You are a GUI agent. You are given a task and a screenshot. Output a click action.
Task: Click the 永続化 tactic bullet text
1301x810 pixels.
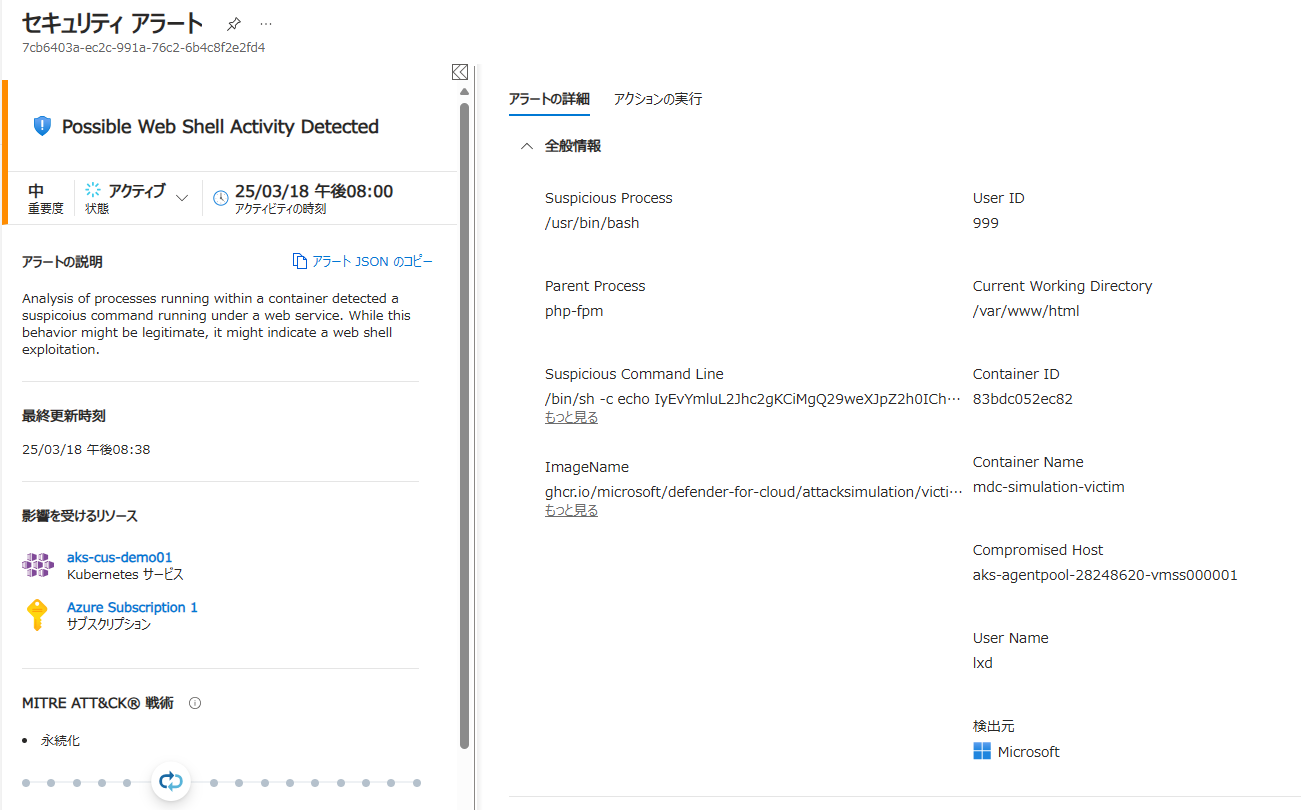click(x=60, y=741)
